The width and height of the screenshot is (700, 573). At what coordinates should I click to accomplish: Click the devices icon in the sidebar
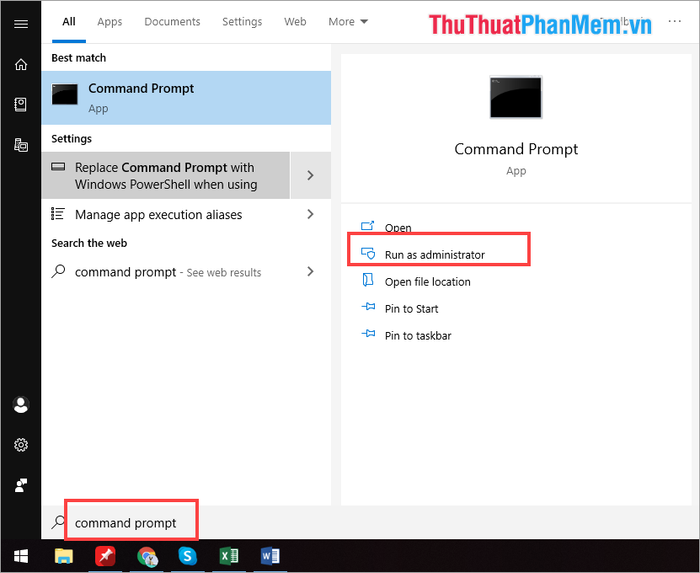tap(21, 145)
